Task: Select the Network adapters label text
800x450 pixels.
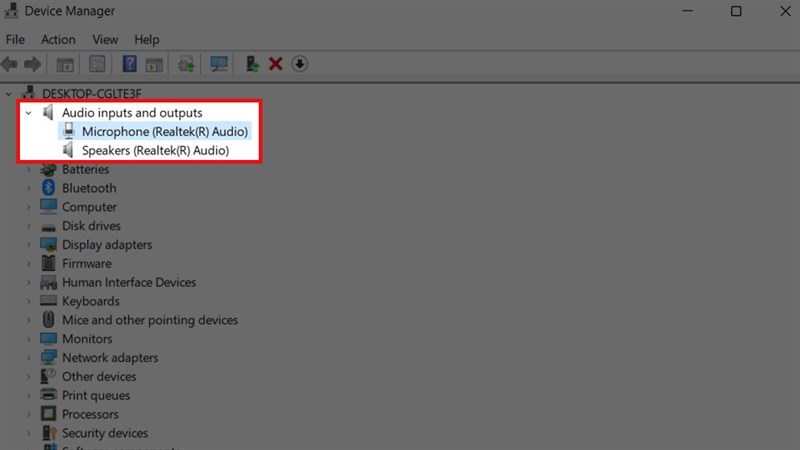Action: pos(110,358)
